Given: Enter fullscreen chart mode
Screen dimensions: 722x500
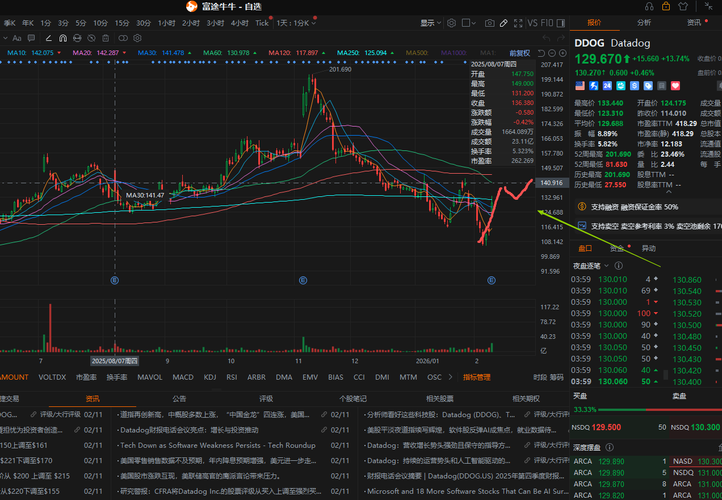Looking at the screenshot, I should pyautogui.click(x=518, y=23).
